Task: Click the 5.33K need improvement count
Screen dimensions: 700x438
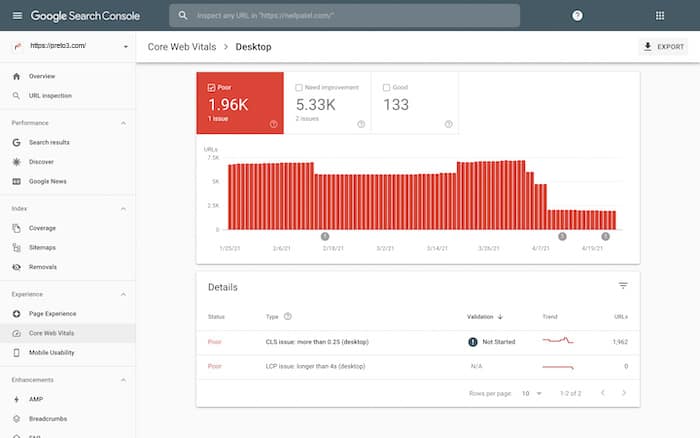Action: (x=316, y=105)
